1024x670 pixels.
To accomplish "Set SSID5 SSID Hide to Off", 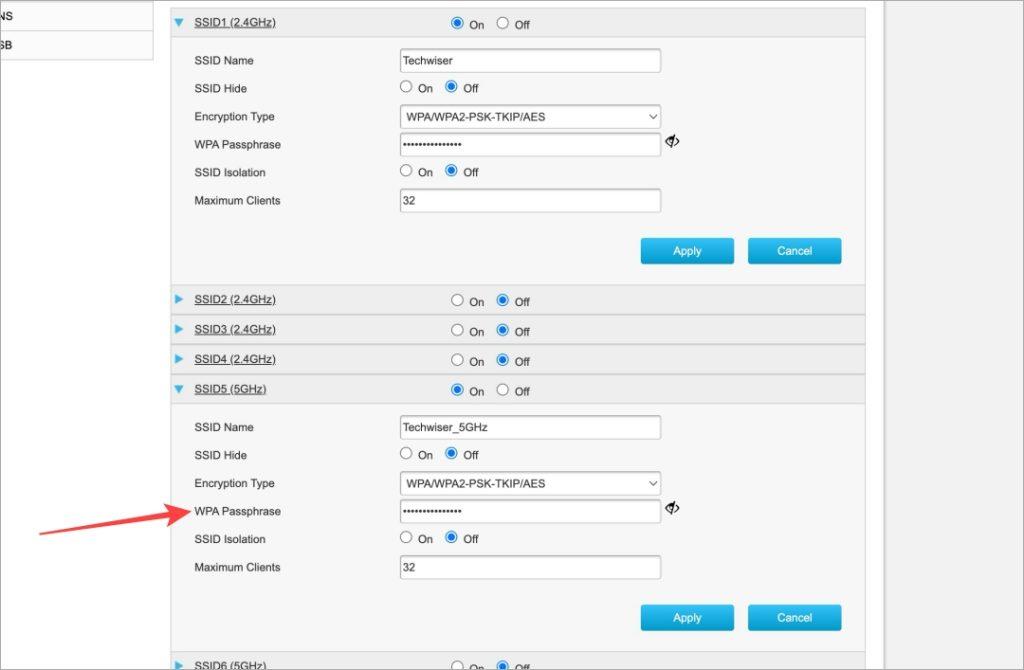I will coord(451,453).
